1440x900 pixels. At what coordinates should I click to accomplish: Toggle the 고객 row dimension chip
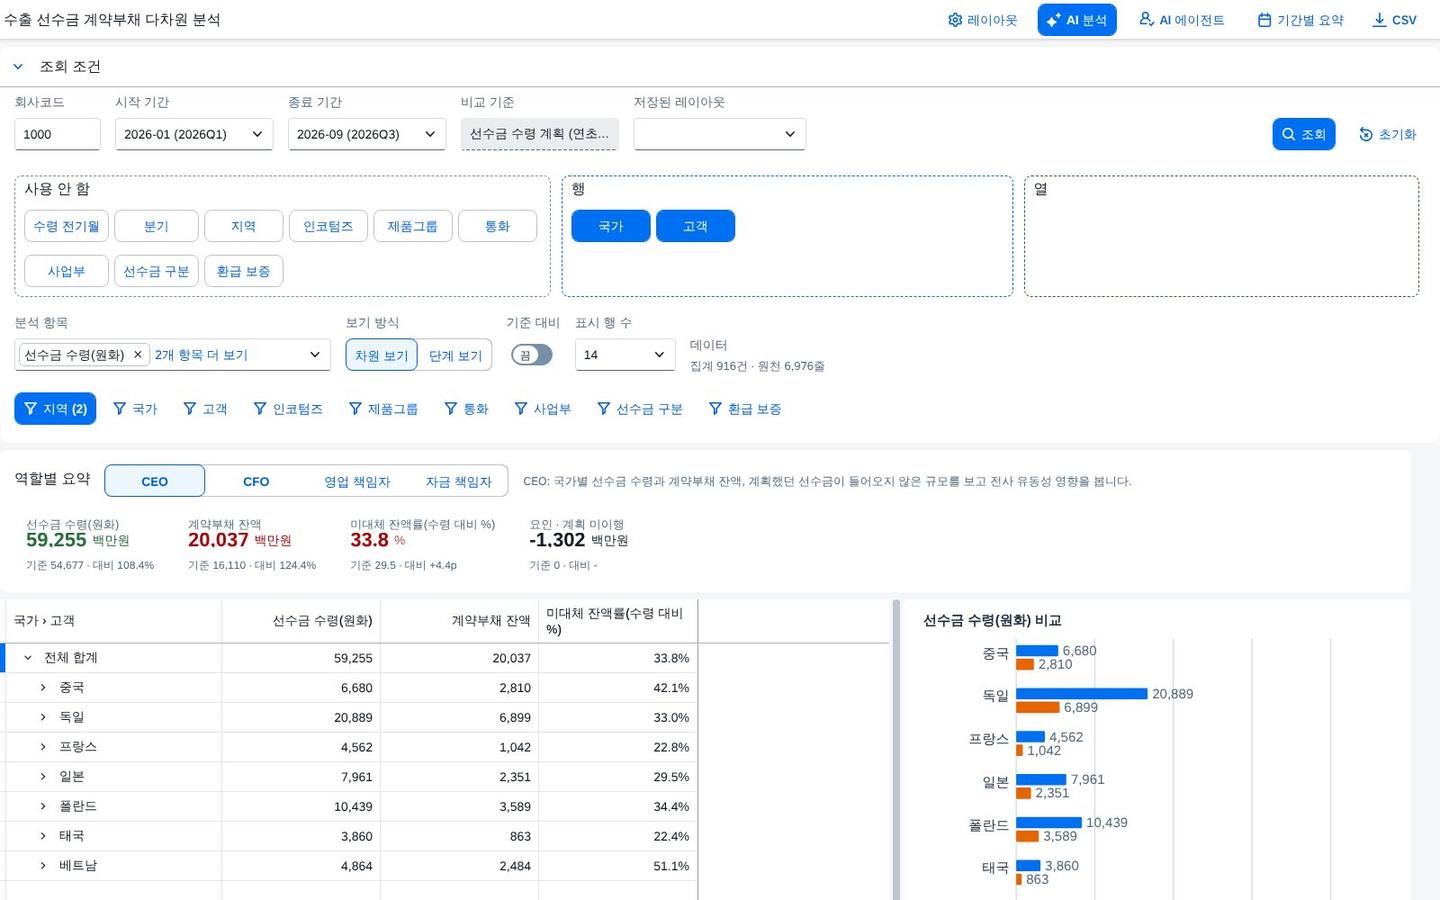tap(695, 226)
